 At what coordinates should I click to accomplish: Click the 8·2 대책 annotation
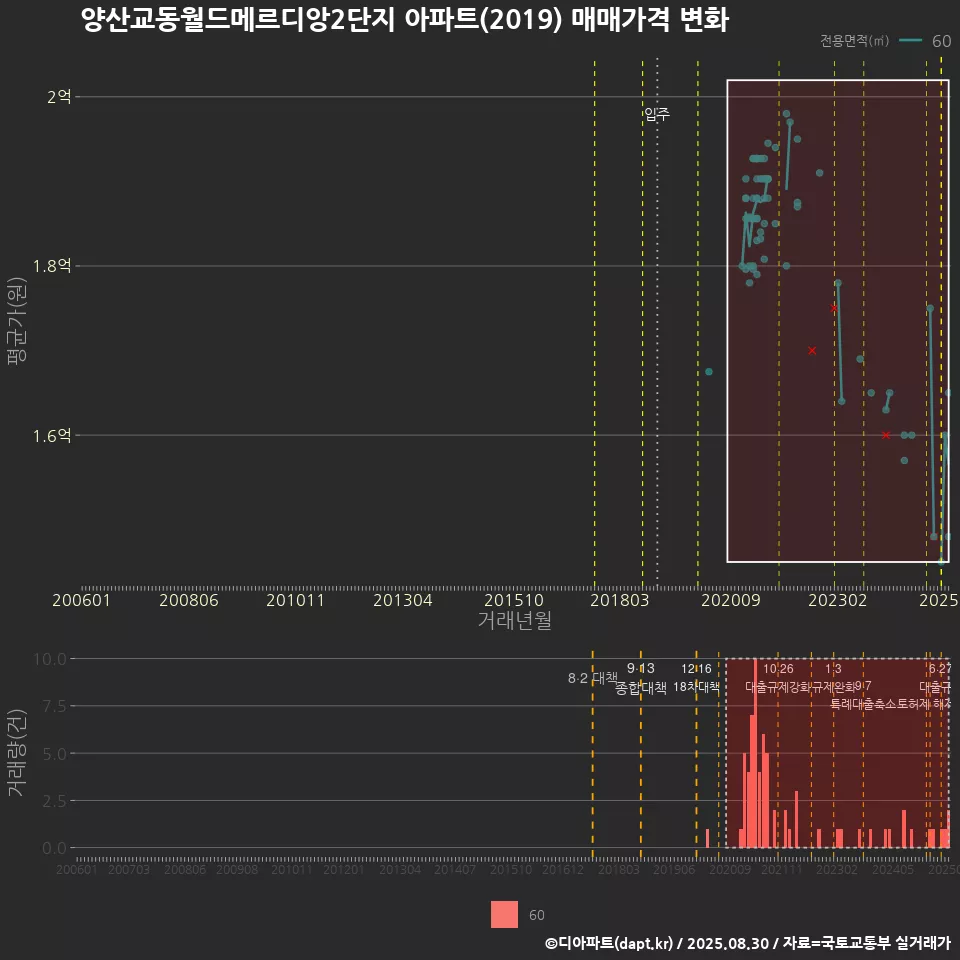coord(592,678)
